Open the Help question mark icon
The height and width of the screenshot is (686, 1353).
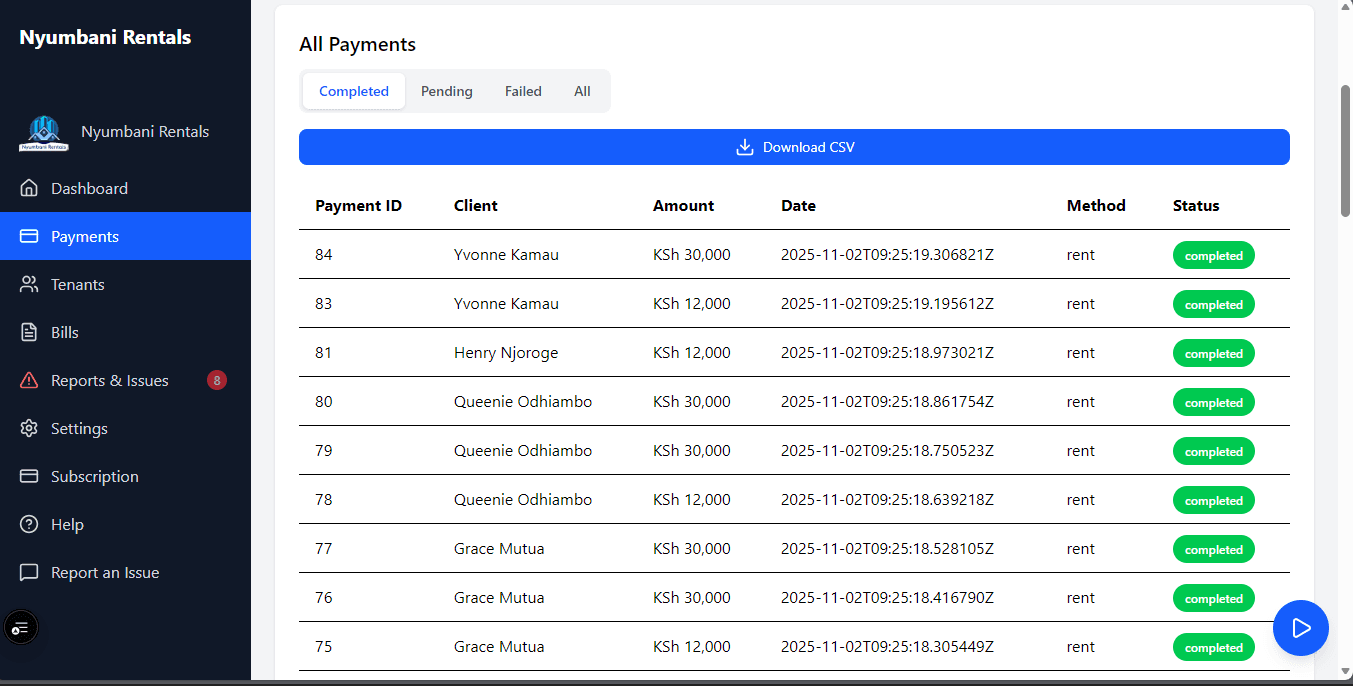point(27,524)
